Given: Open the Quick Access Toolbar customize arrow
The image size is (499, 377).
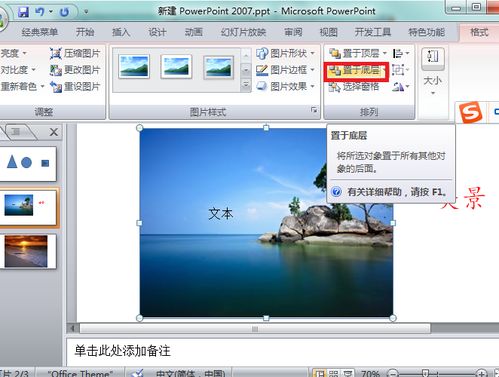Looking at the screenshot, I should [x=86, y=12].
